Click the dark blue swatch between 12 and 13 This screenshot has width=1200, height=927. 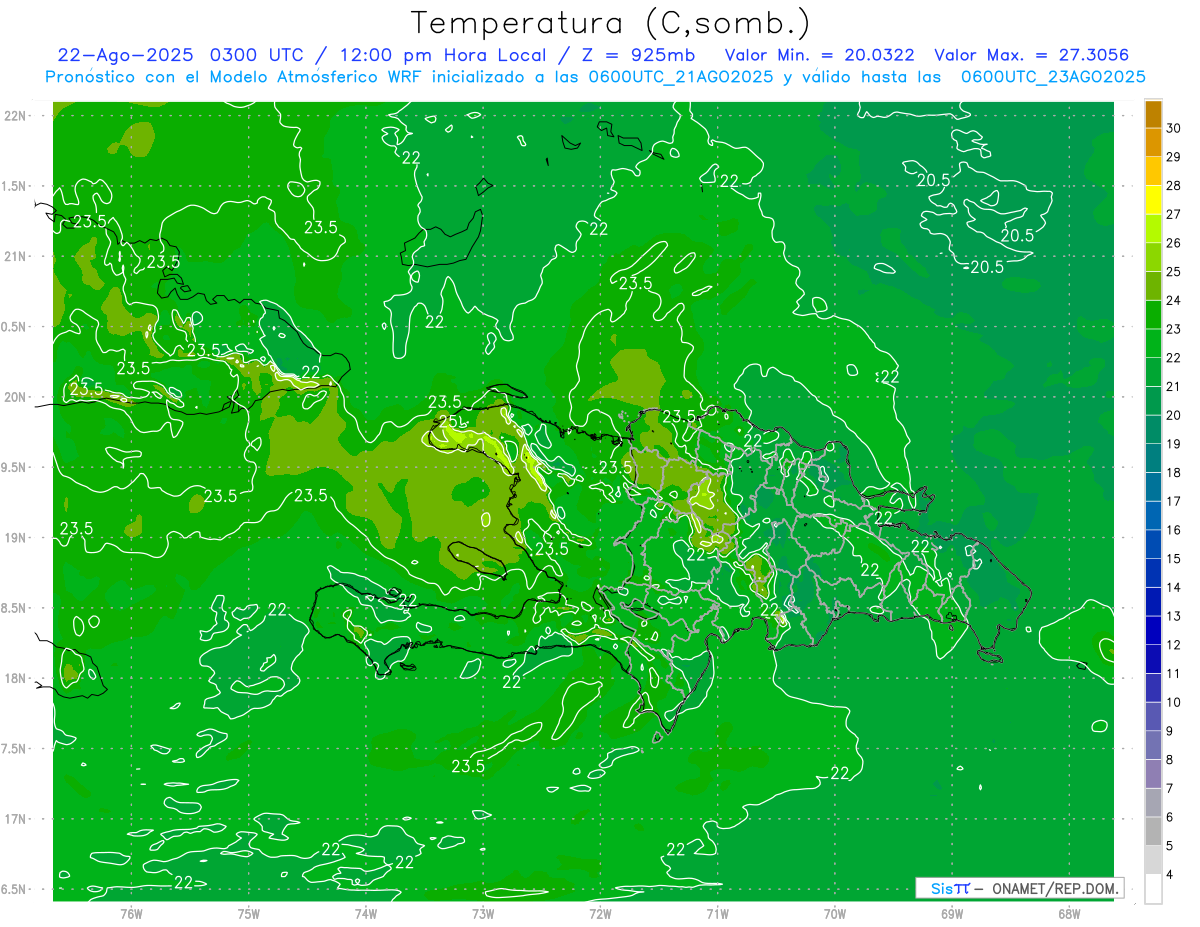(x=1153, y=630)
